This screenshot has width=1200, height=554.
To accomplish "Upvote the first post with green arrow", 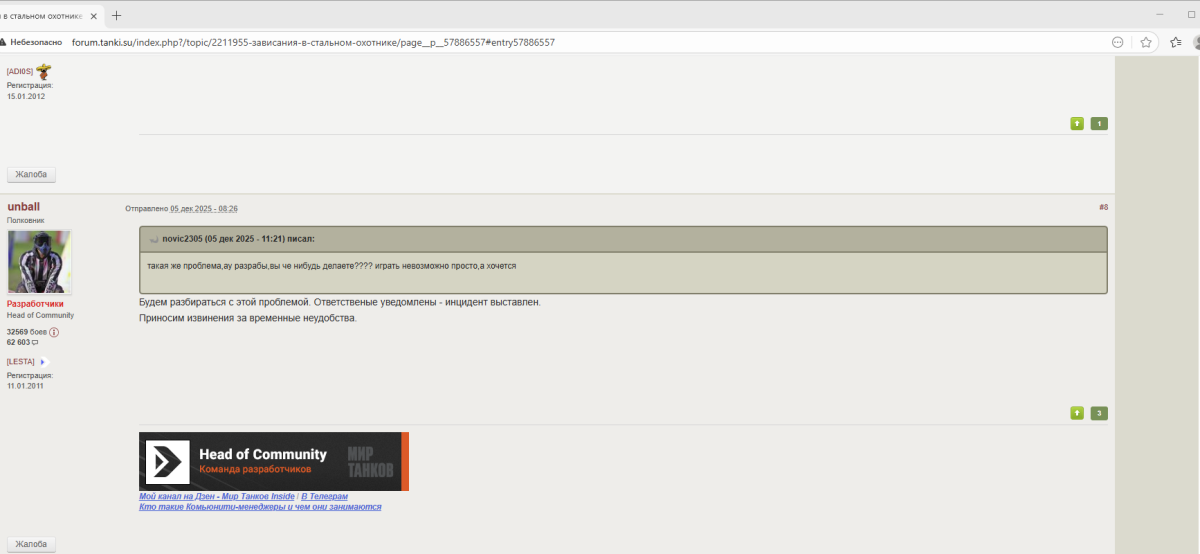I will [x=1077, y=124].
